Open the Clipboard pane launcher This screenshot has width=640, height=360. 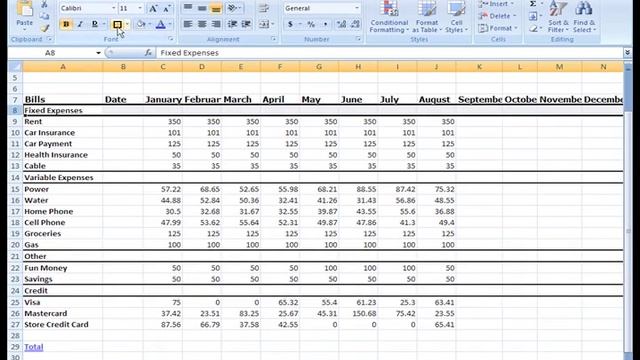click(49, 39)
